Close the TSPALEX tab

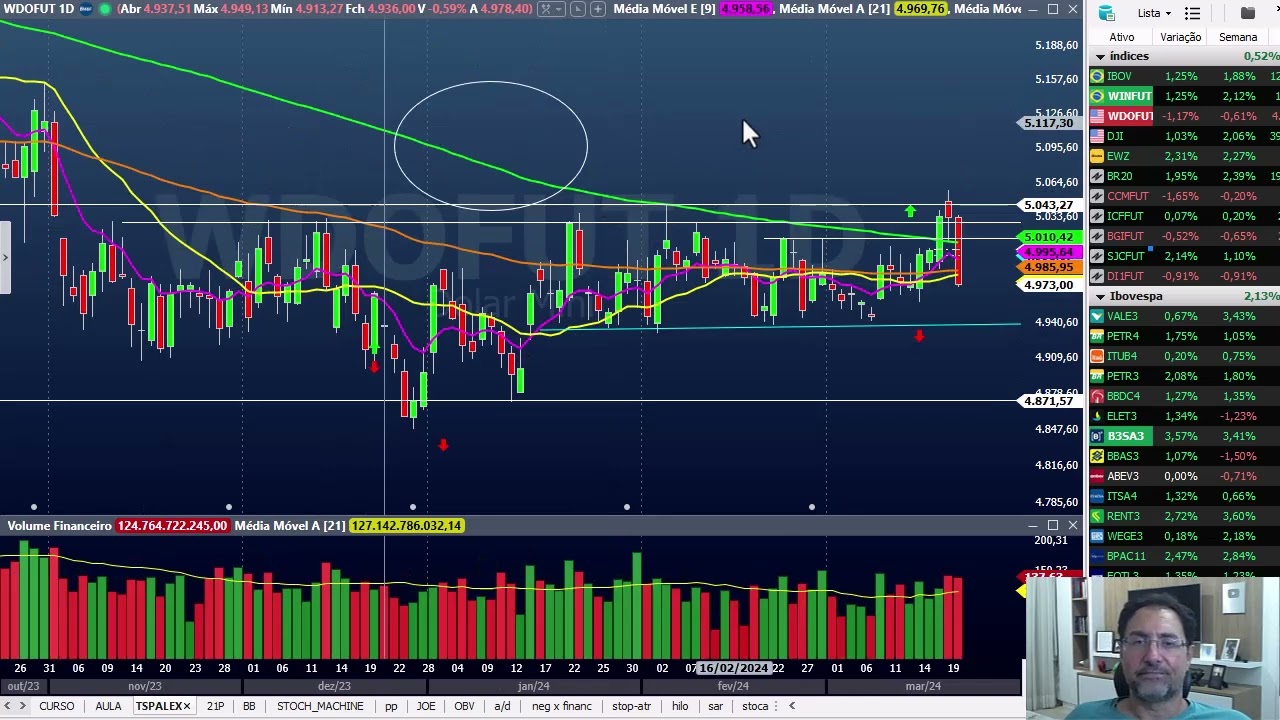[x=187, y=707]
